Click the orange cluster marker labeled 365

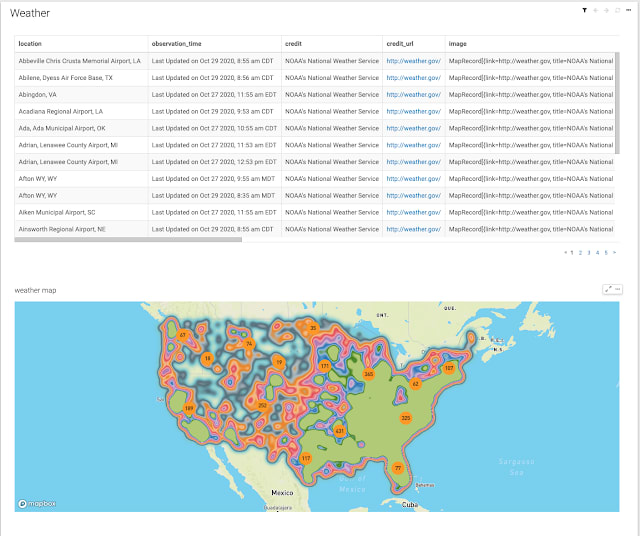(369, 374)
